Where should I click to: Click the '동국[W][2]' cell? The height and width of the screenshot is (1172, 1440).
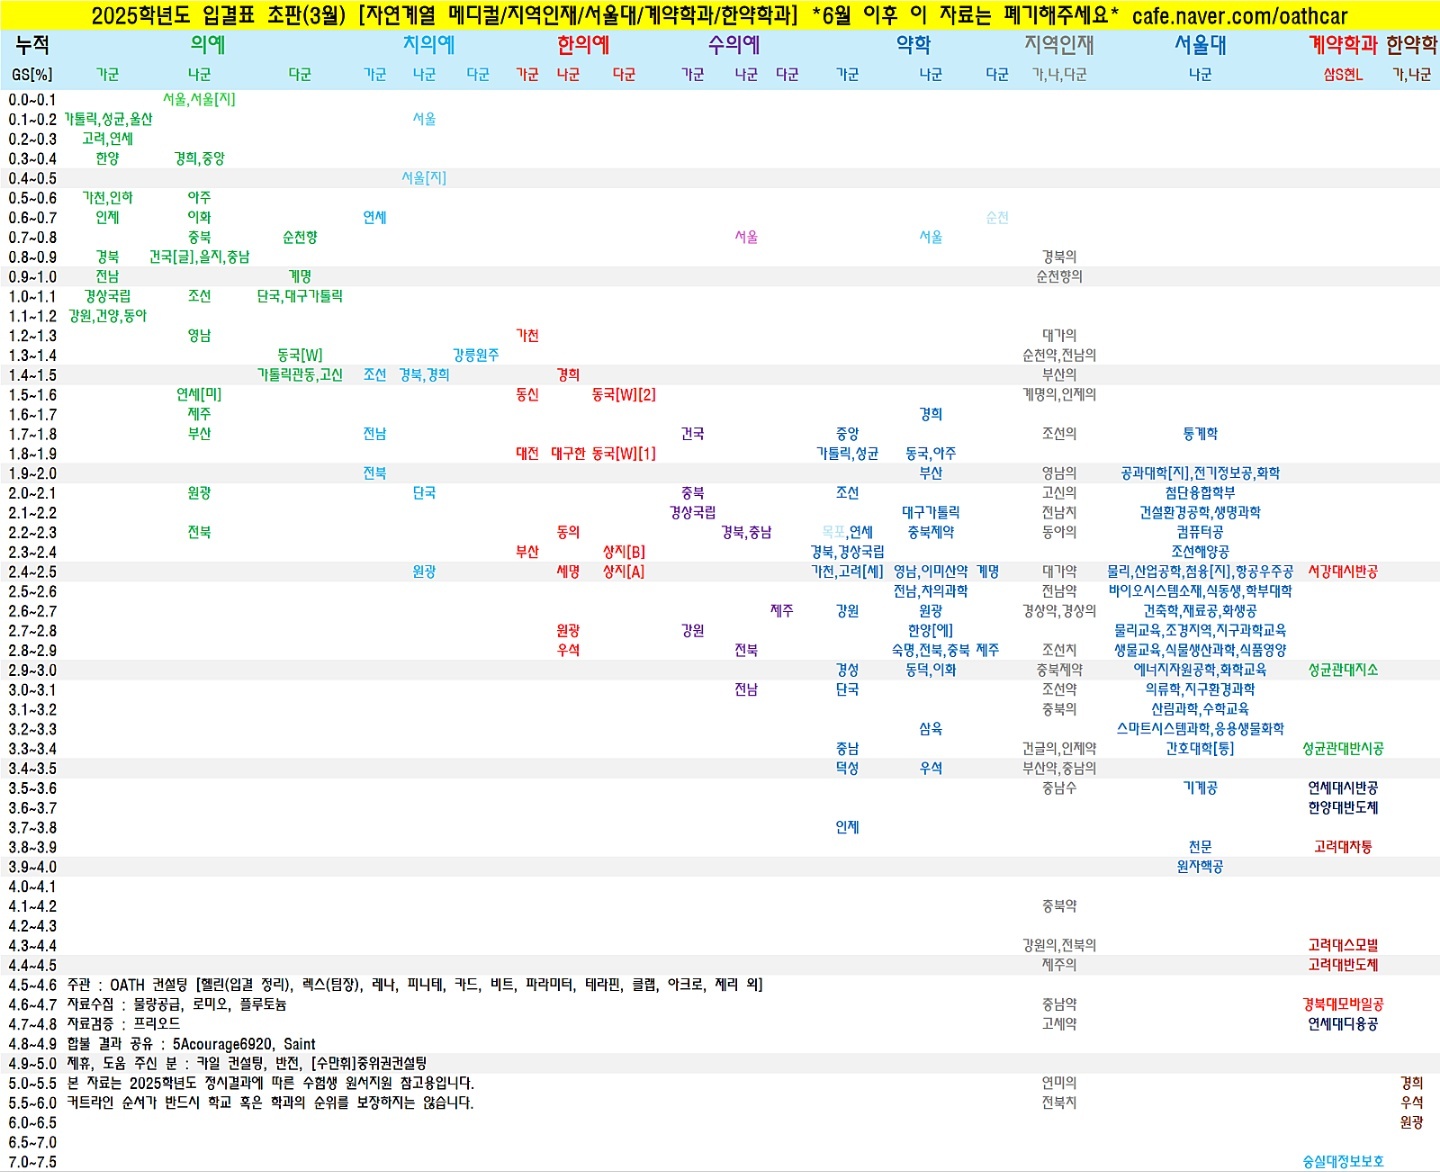click(624, 395)
